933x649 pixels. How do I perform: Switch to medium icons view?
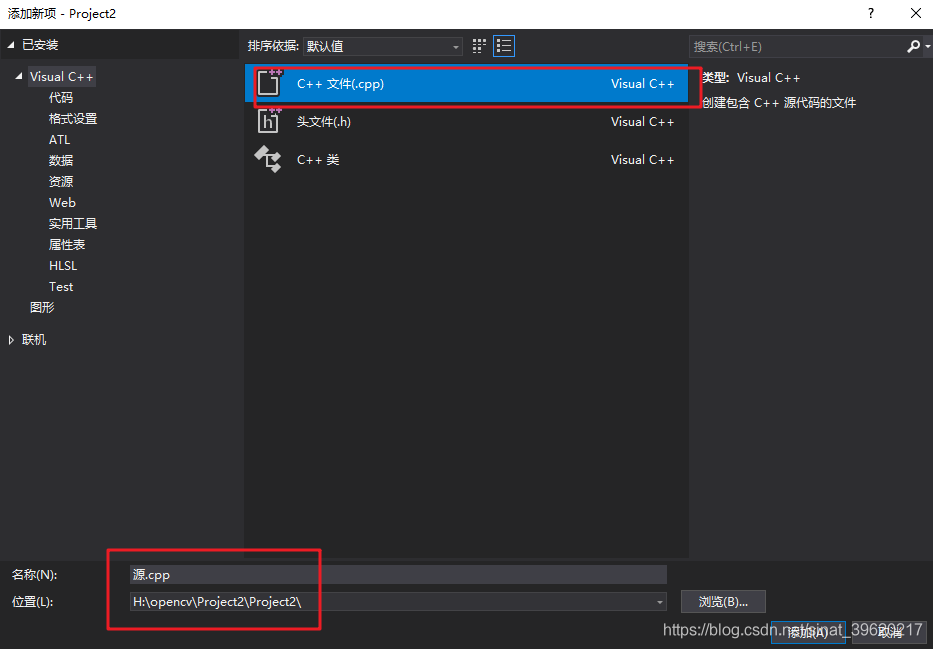[478, 45]
